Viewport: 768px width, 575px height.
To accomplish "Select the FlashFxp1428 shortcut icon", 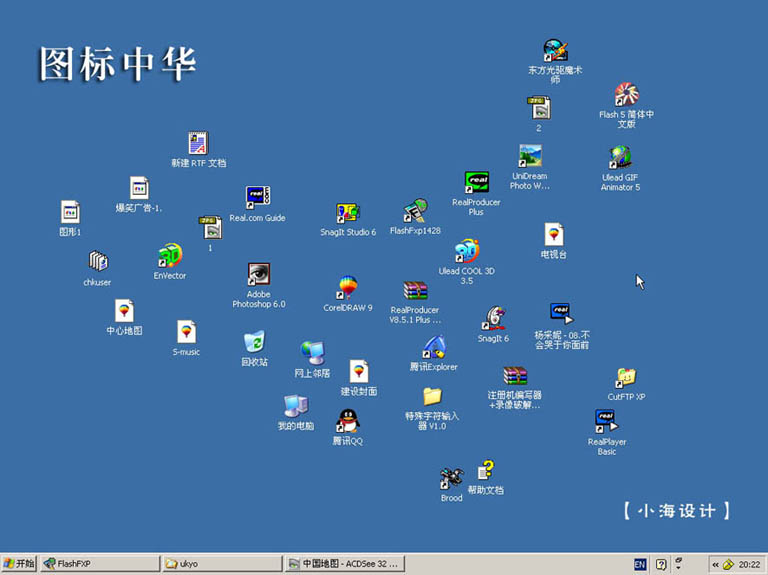I will tap(415, 211).
